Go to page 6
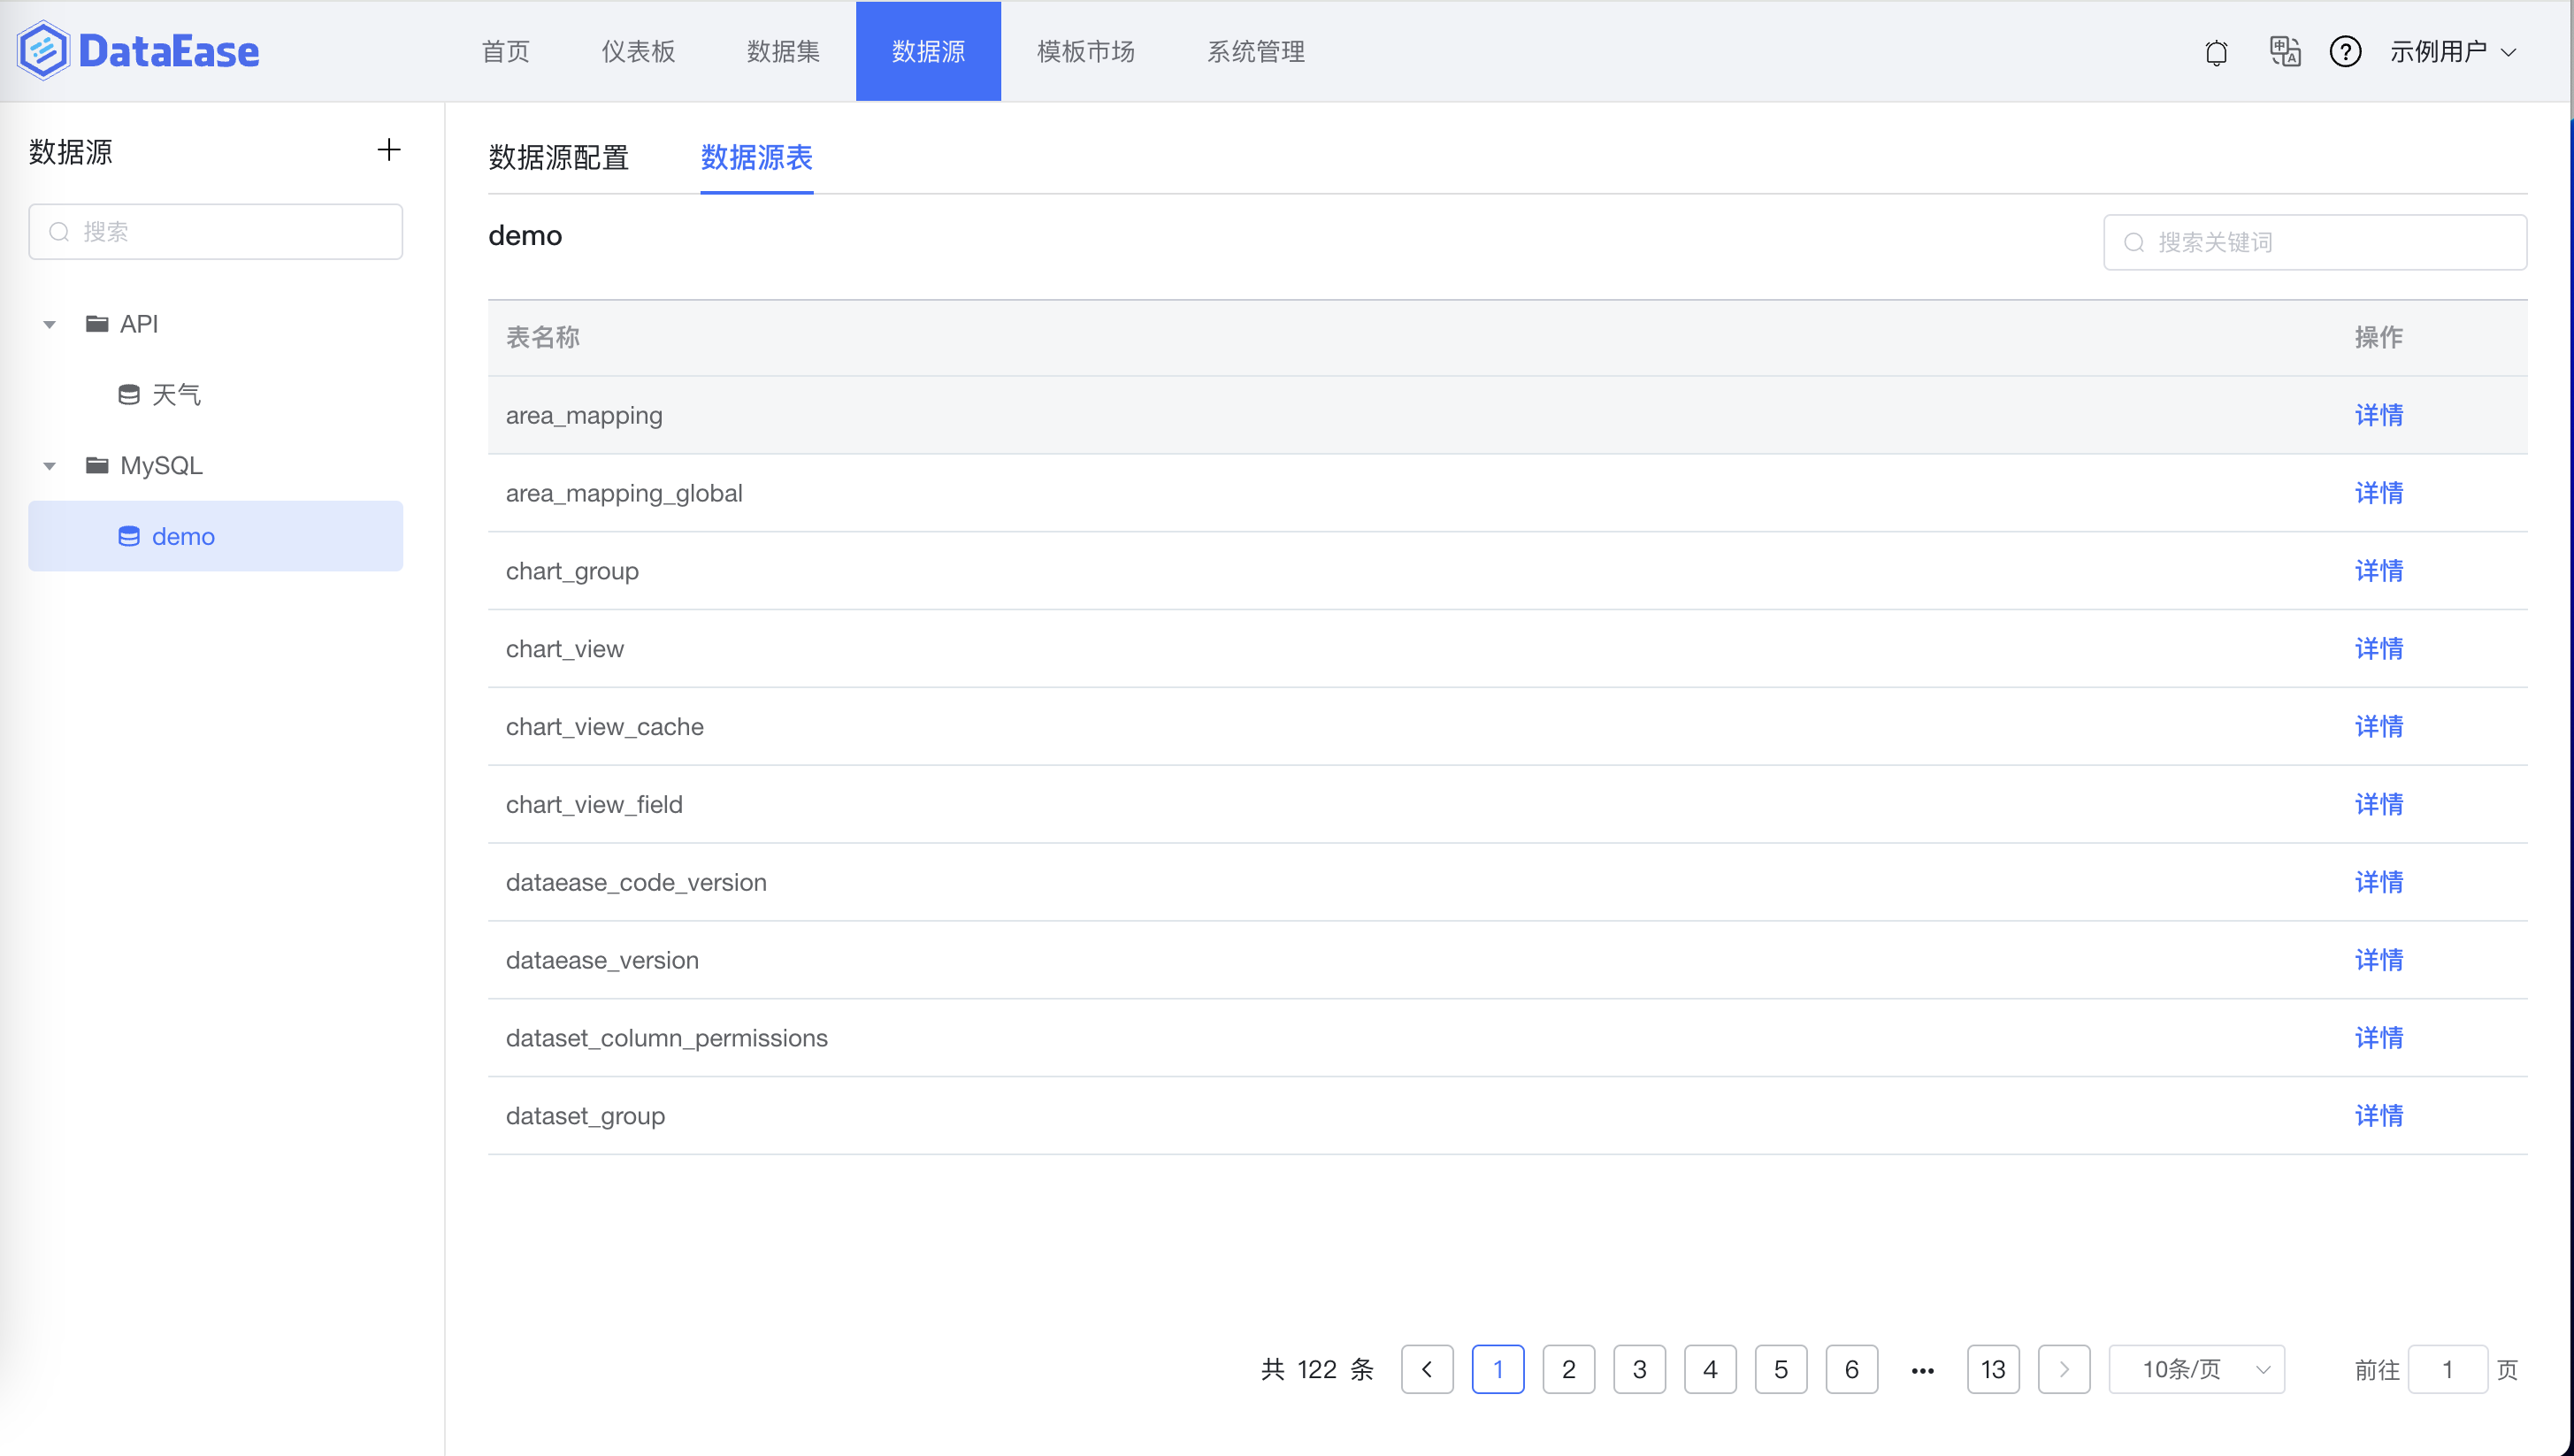The height and width of the screenshot is (1456, 2574). pyautogui.click(x=1852, y=1369)
